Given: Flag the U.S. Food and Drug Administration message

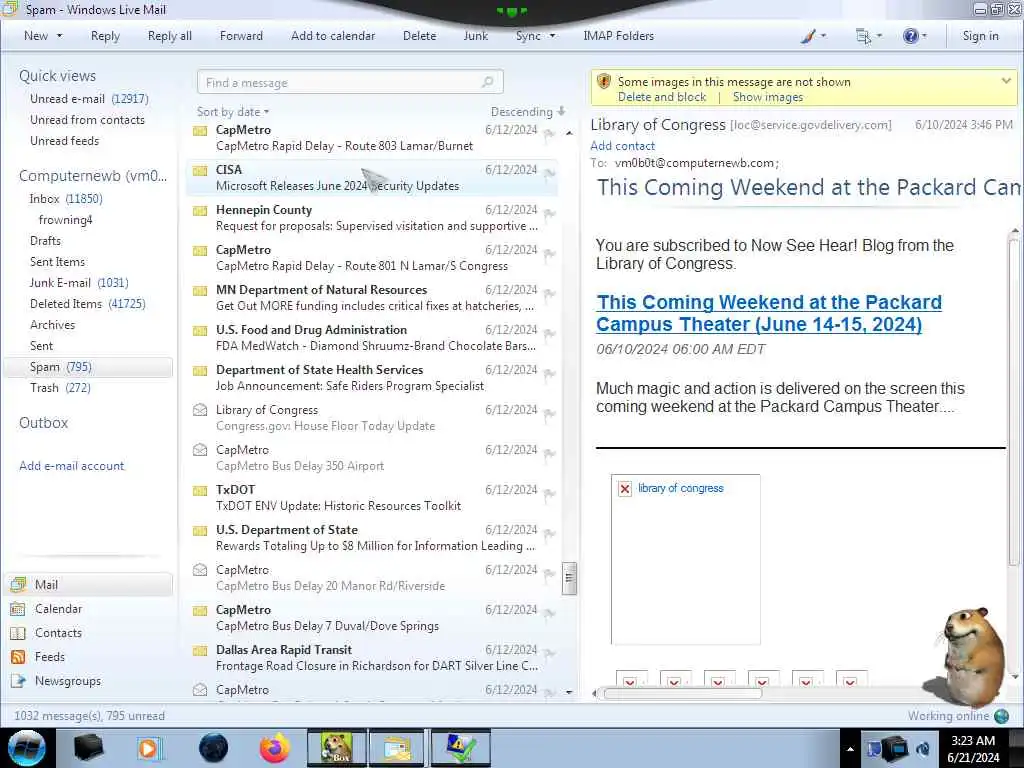Looking at the screenshot, I should click(x=549, y=334).
